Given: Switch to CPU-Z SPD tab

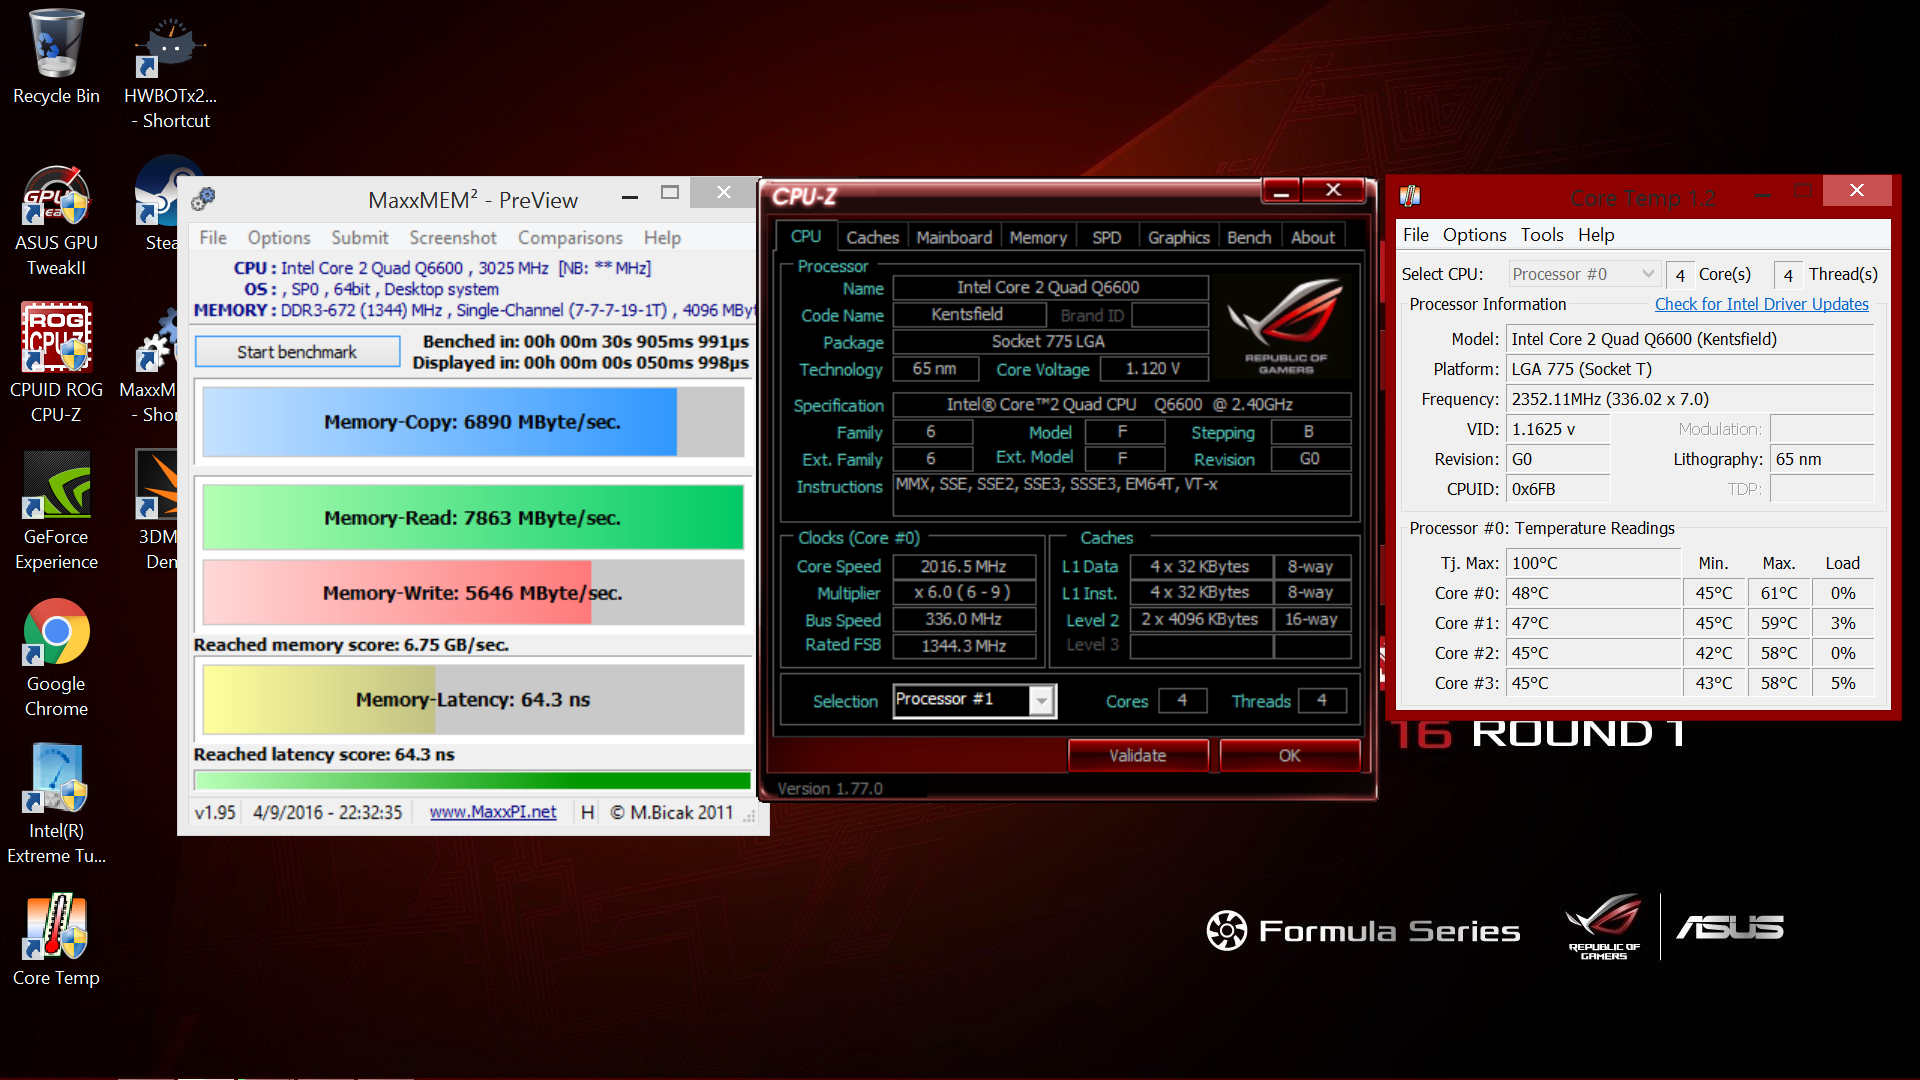Looking at the screenshot, I should pos(1106,237).
